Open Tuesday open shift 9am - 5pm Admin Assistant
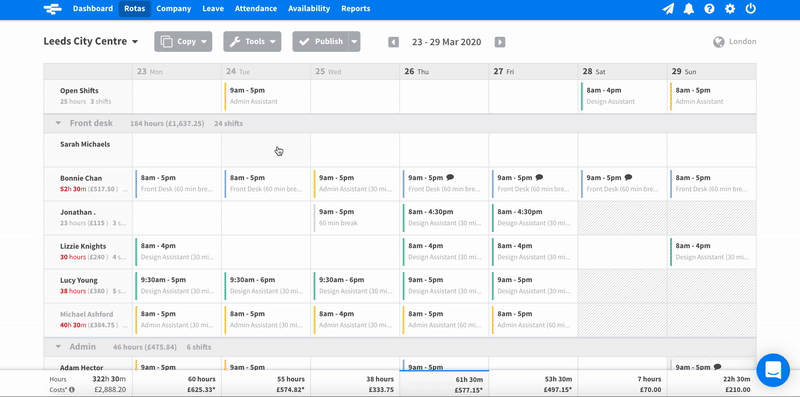Screen dimensions: 800x397 (266, 96)
